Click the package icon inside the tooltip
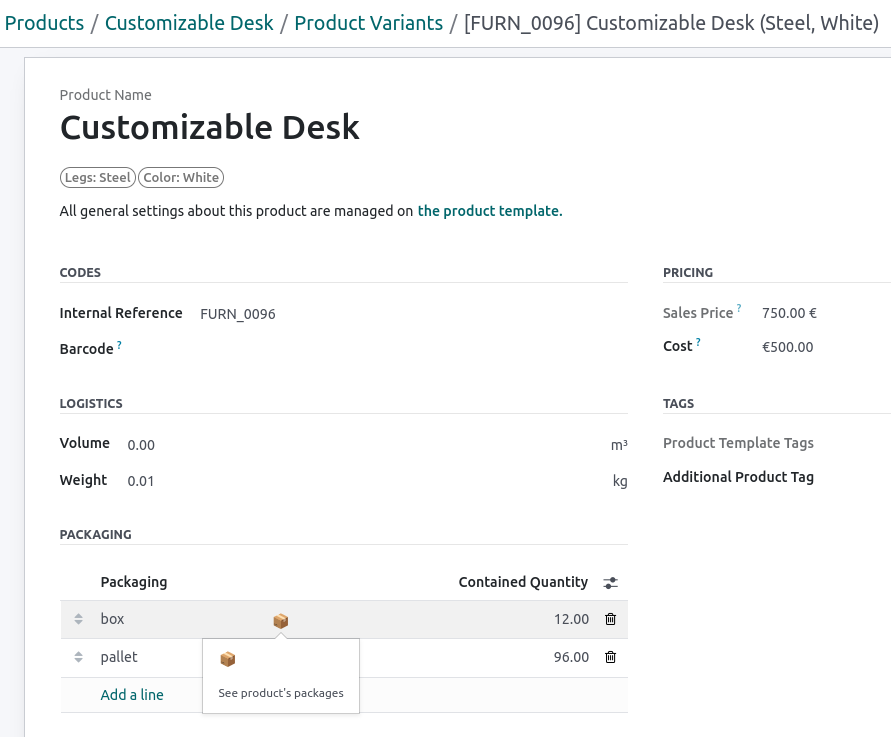Viewport: 891px width, 737px height. coord(227,659)
